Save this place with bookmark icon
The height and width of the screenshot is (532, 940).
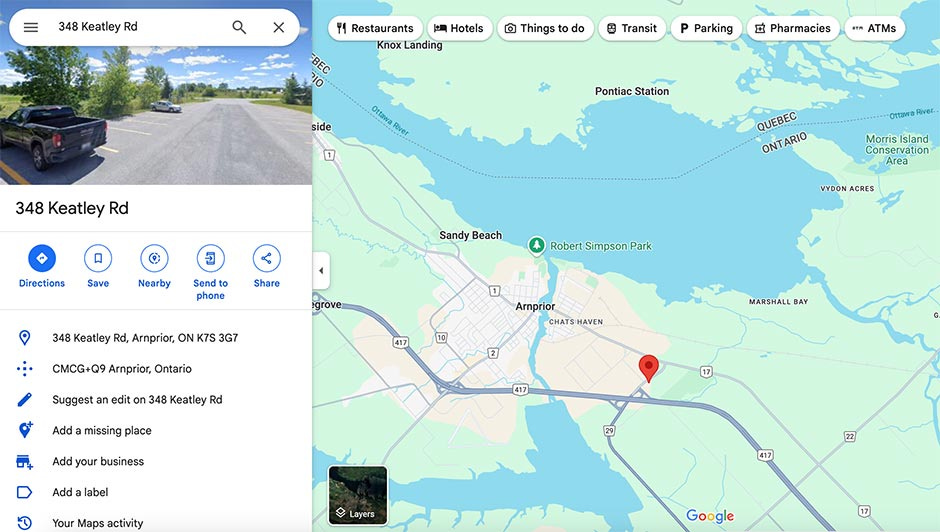(x=98, y=266)
